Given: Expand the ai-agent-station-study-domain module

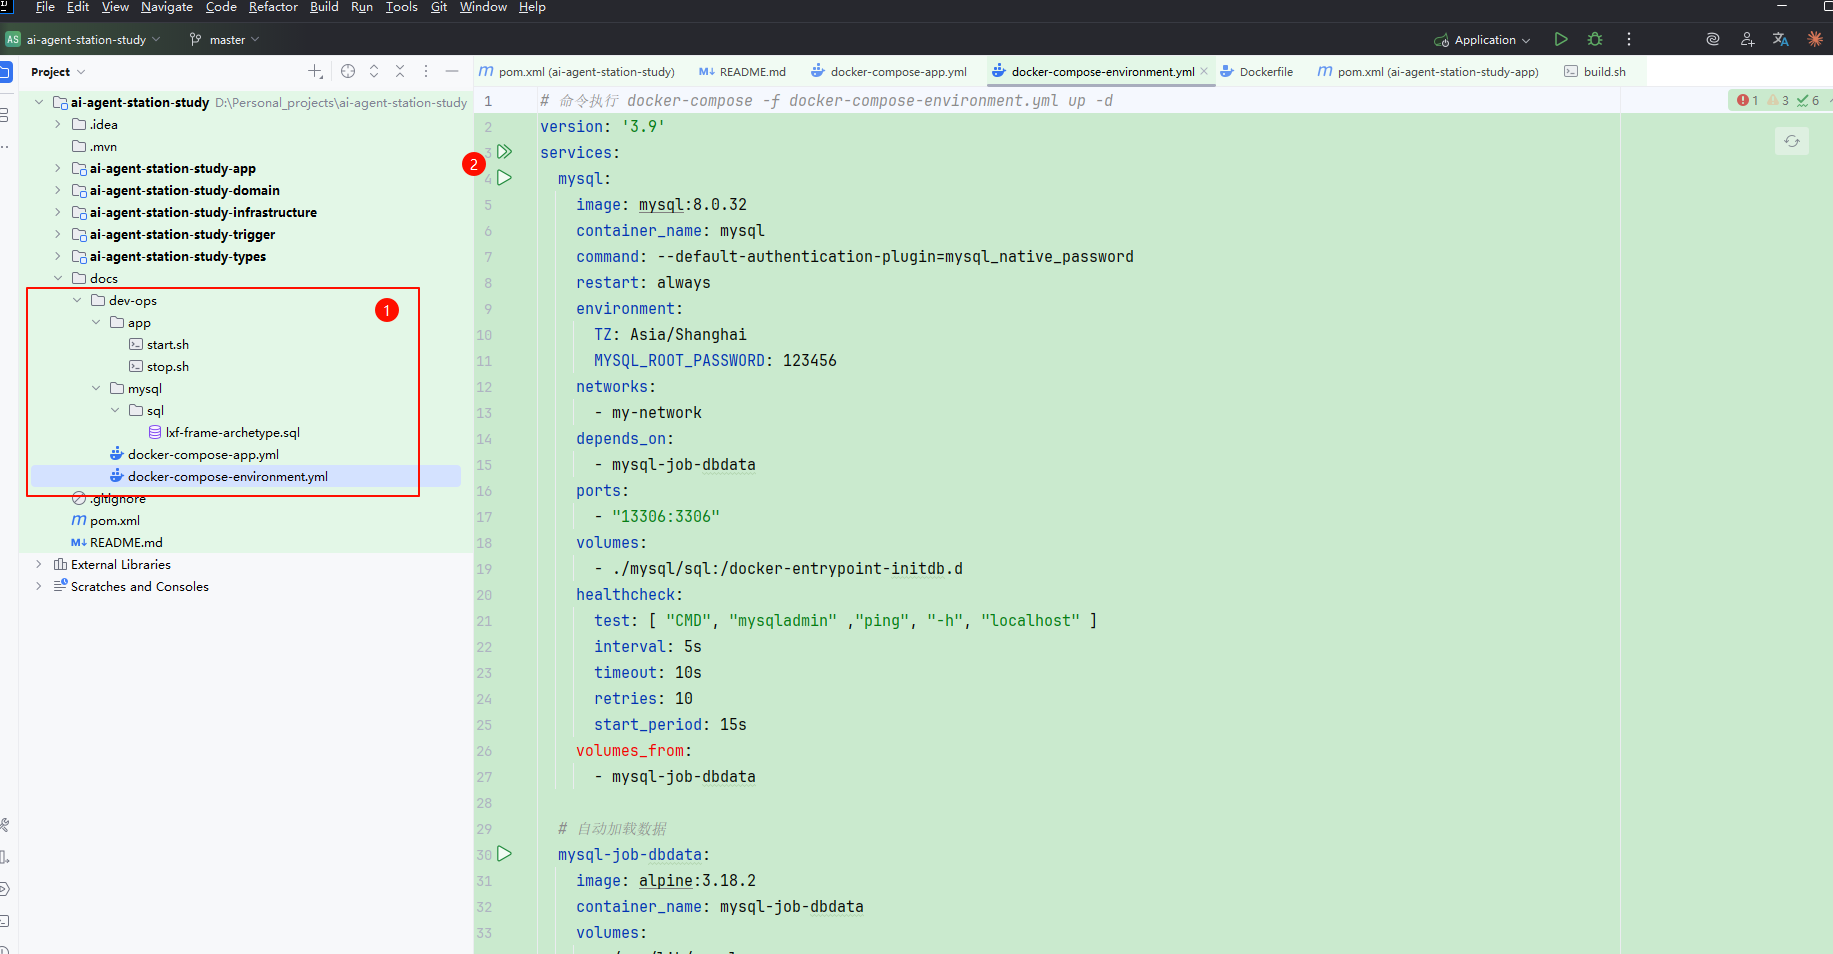Looking at the screenshot, I should pyautogui.click(x=58, y=190).
